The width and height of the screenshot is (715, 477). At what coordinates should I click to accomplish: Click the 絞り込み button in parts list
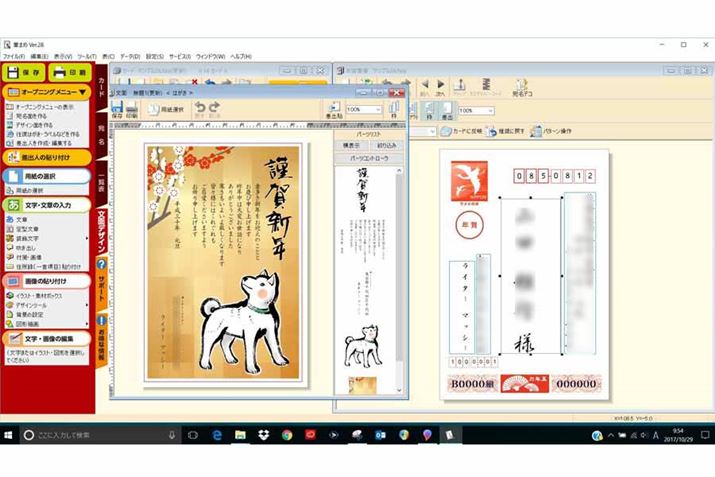(x=386, y=145)
